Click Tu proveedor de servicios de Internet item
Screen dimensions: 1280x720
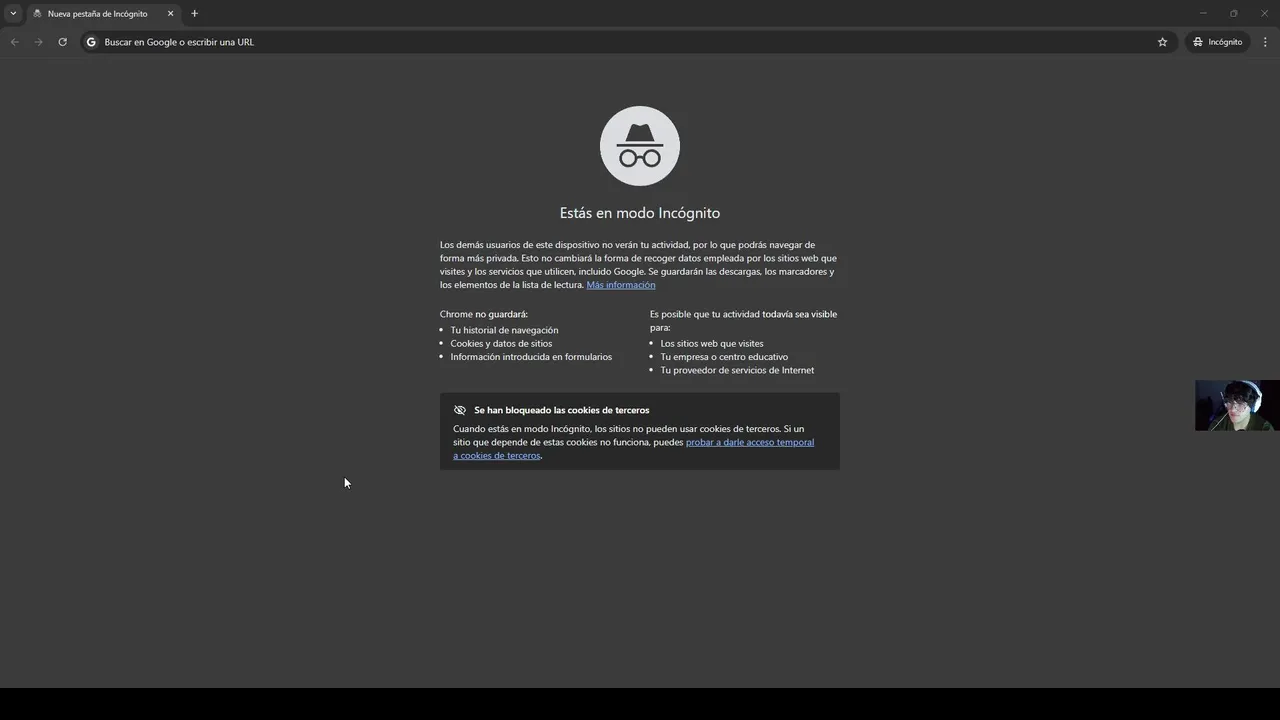click(737, 370)
